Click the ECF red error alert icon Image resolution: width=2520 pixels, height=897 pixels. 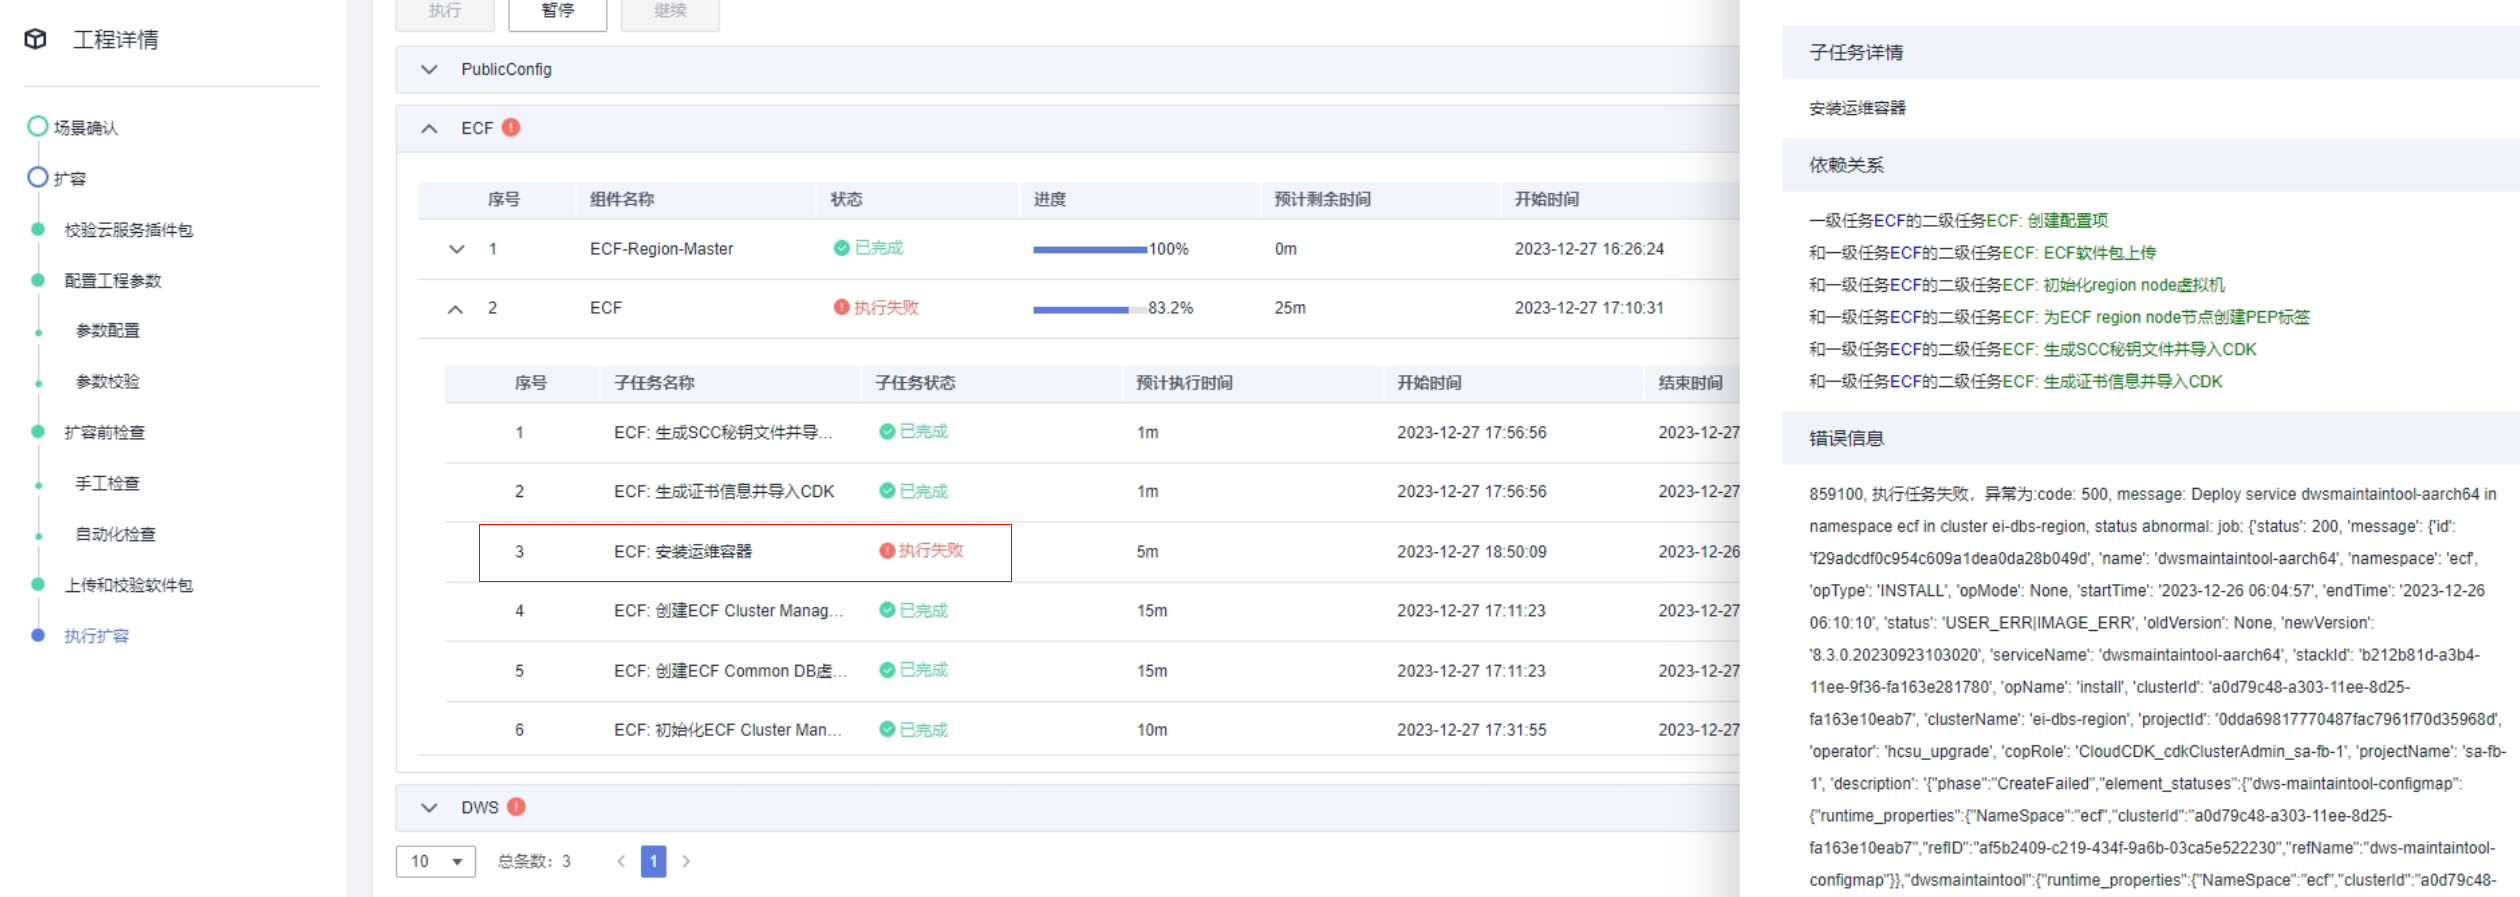point(511,127)
